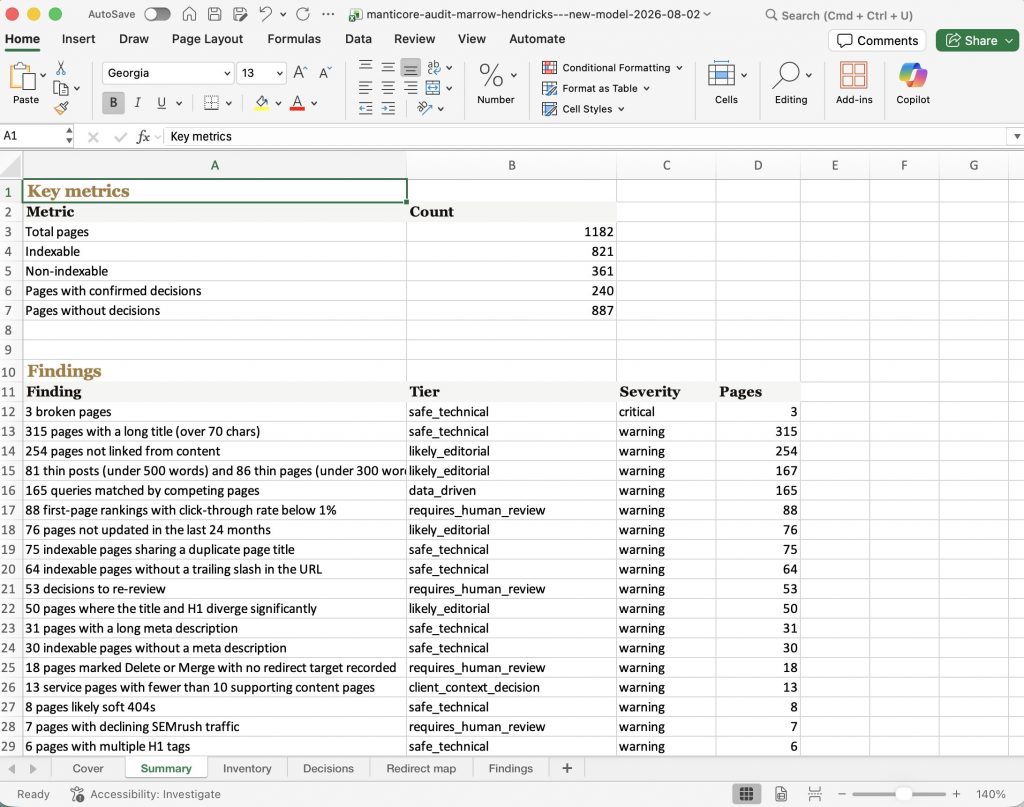Click the Merge and Center icon
Screen dimensions: 1024x807
pyautogui.click(x=433, y=87)
